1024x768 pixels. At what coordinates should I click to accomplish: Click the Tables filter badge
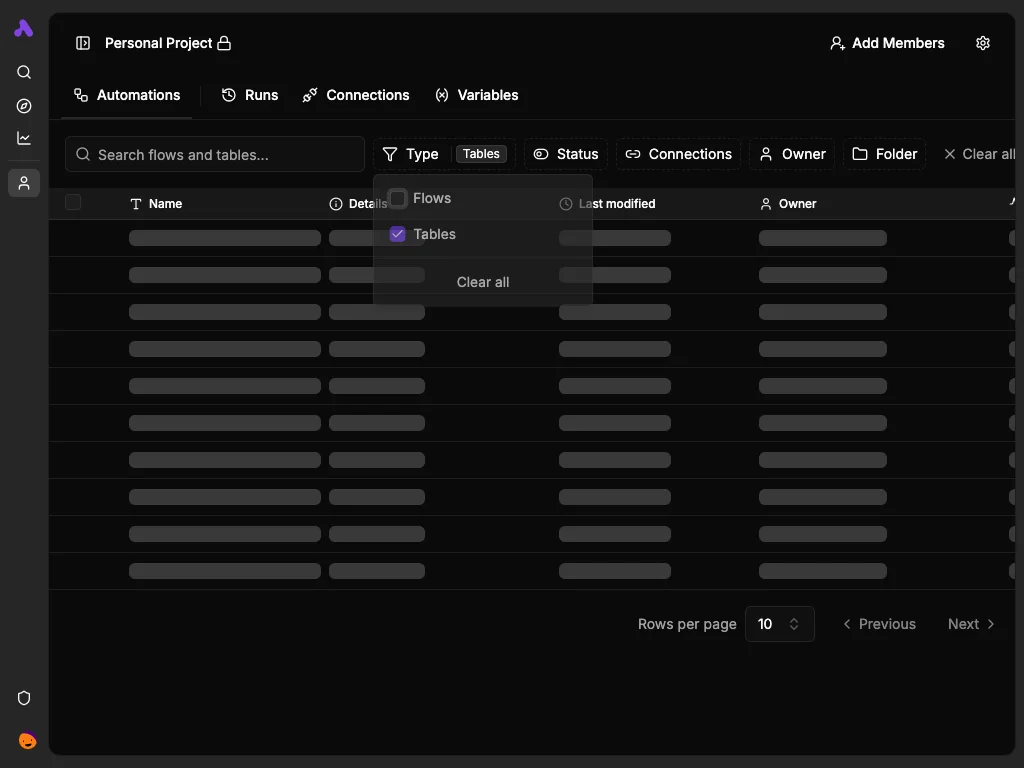[x=481, y=154]
